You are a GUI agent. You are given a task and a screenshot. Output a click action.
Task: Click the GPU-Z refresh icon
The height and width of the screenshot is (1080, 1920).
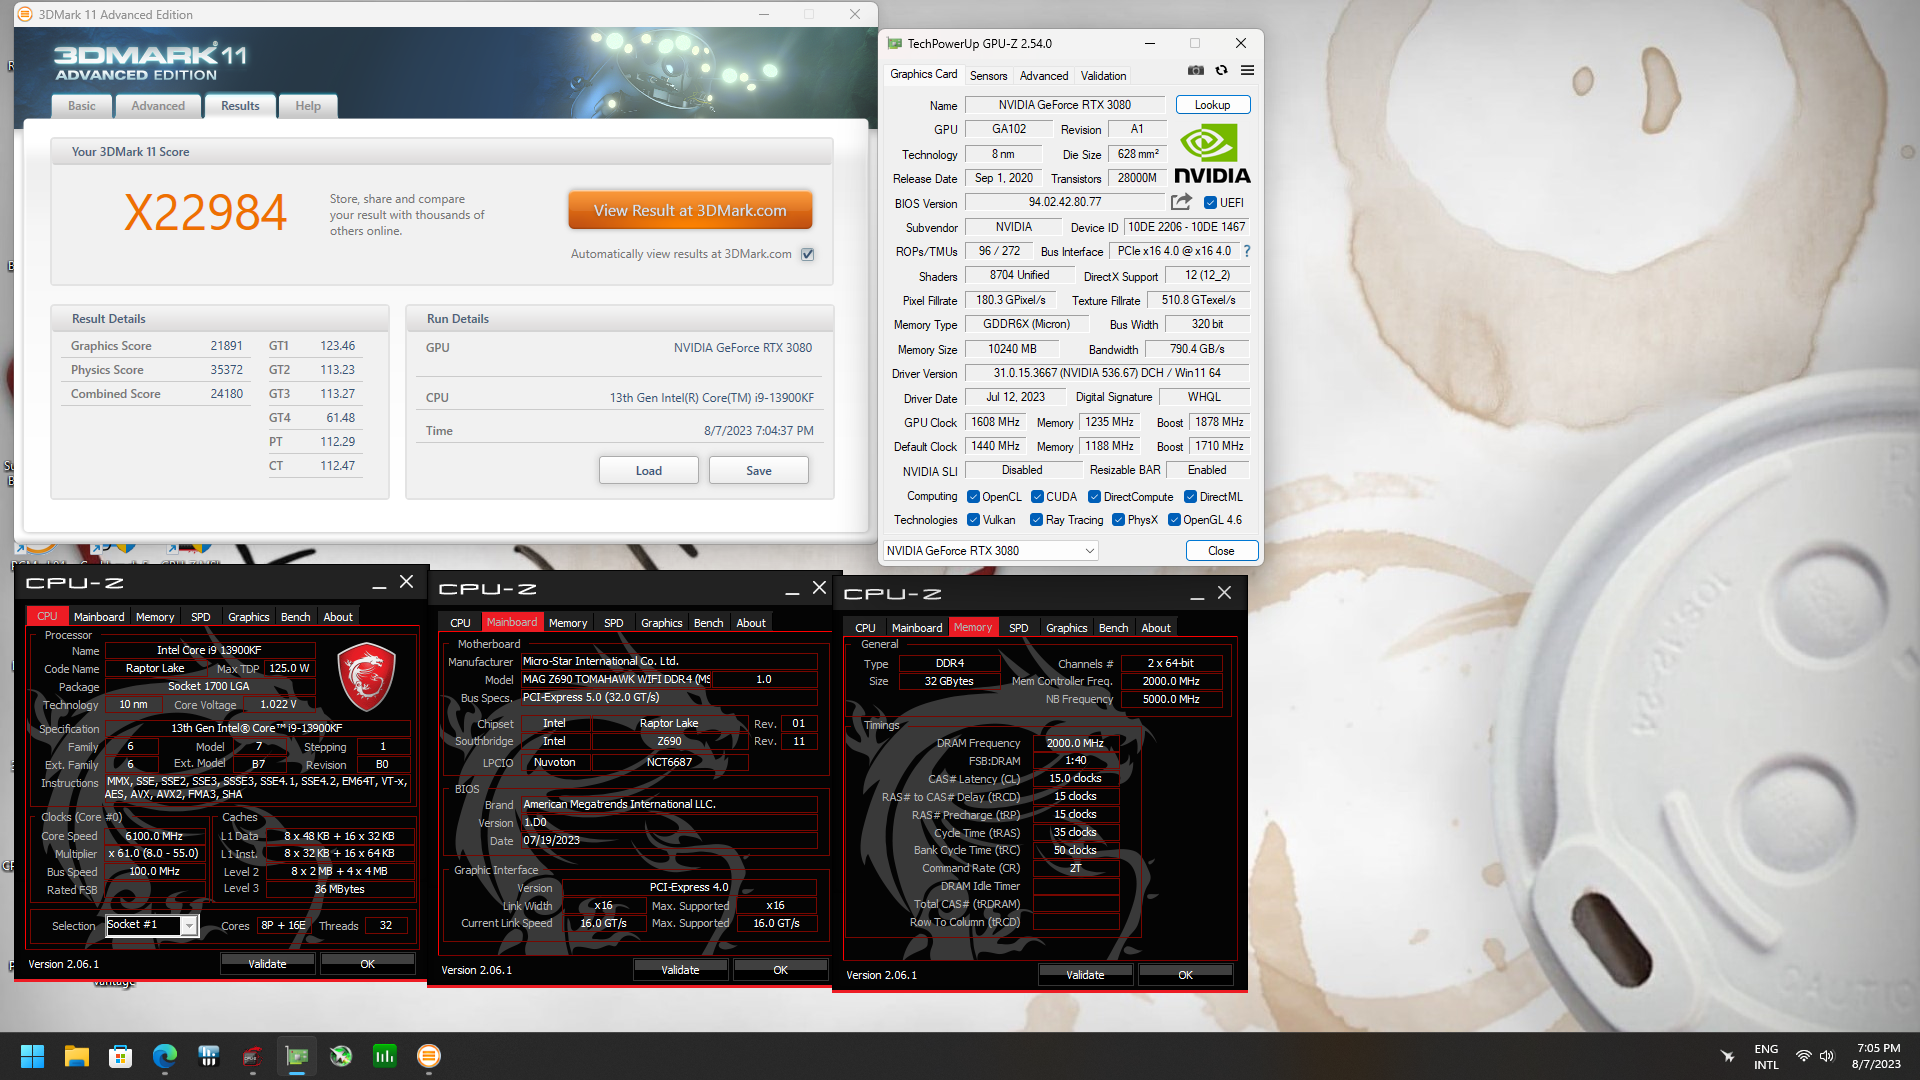(x=1221, y=71)
